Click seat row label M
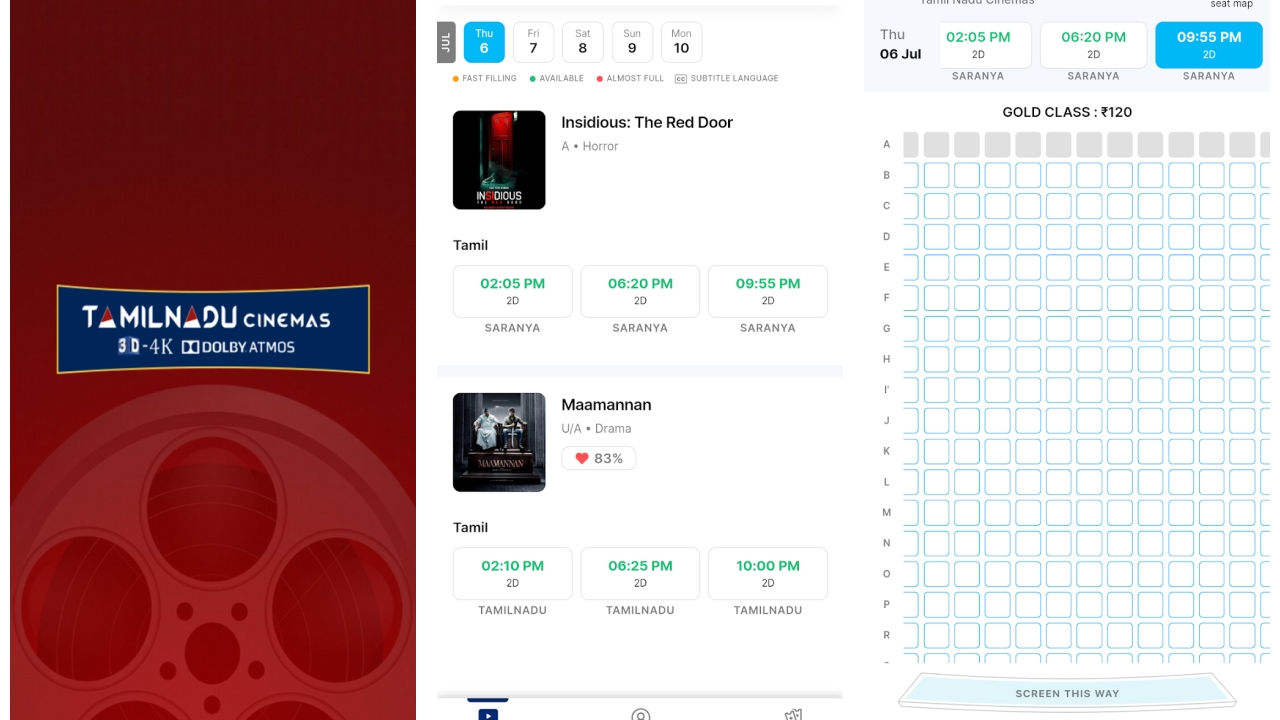This screenshot has width=1280, height=720. click(886, 512)
